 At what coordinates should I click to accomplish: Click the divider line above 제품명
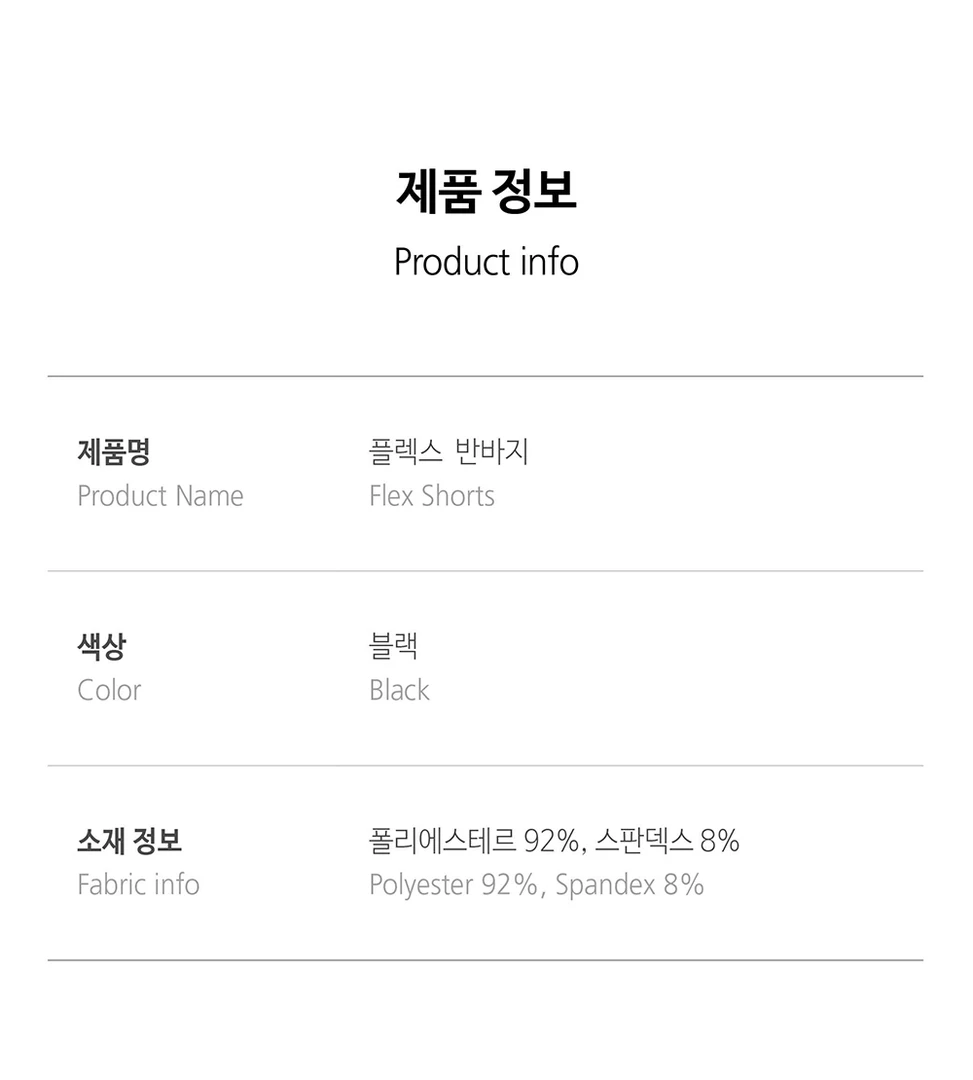click(x=486, y=377)
